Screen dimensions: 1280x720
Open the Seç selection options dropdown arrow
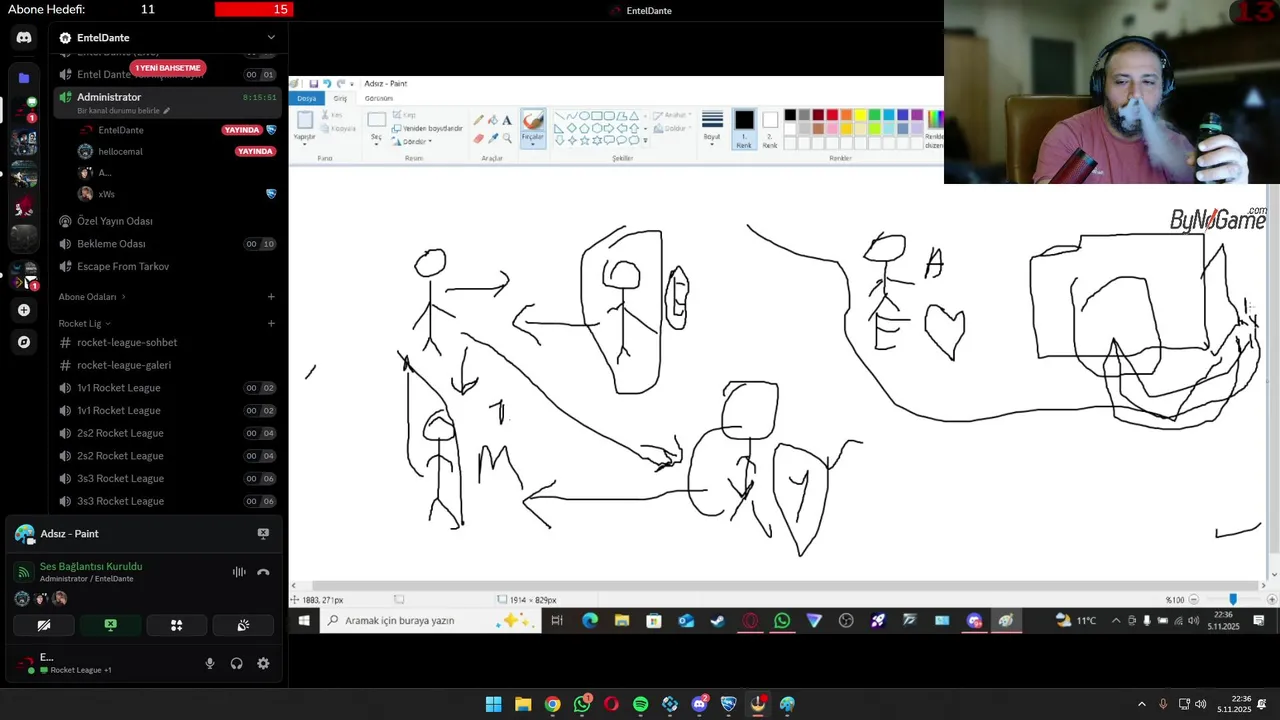(376, 144)
